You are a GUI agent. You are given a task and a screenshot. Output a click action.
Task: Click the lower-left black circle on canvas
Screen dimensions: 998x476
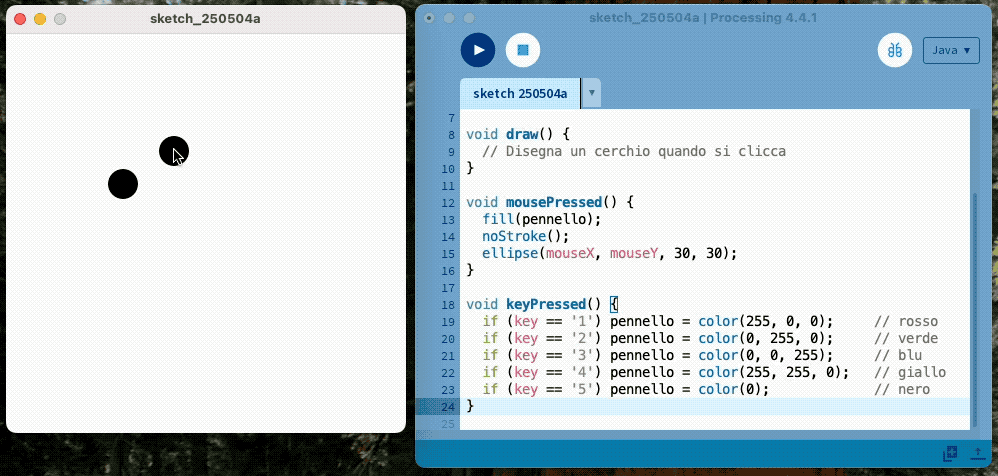pos(123,184)
